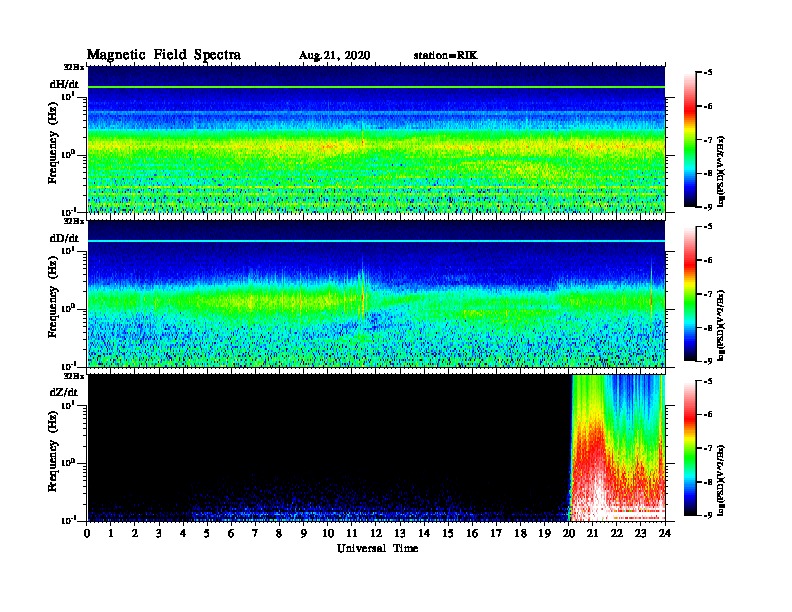This screenshot has width=792, height=612.
Task: Click hour tick label "13" on time axis
Action: coord(400,533)
